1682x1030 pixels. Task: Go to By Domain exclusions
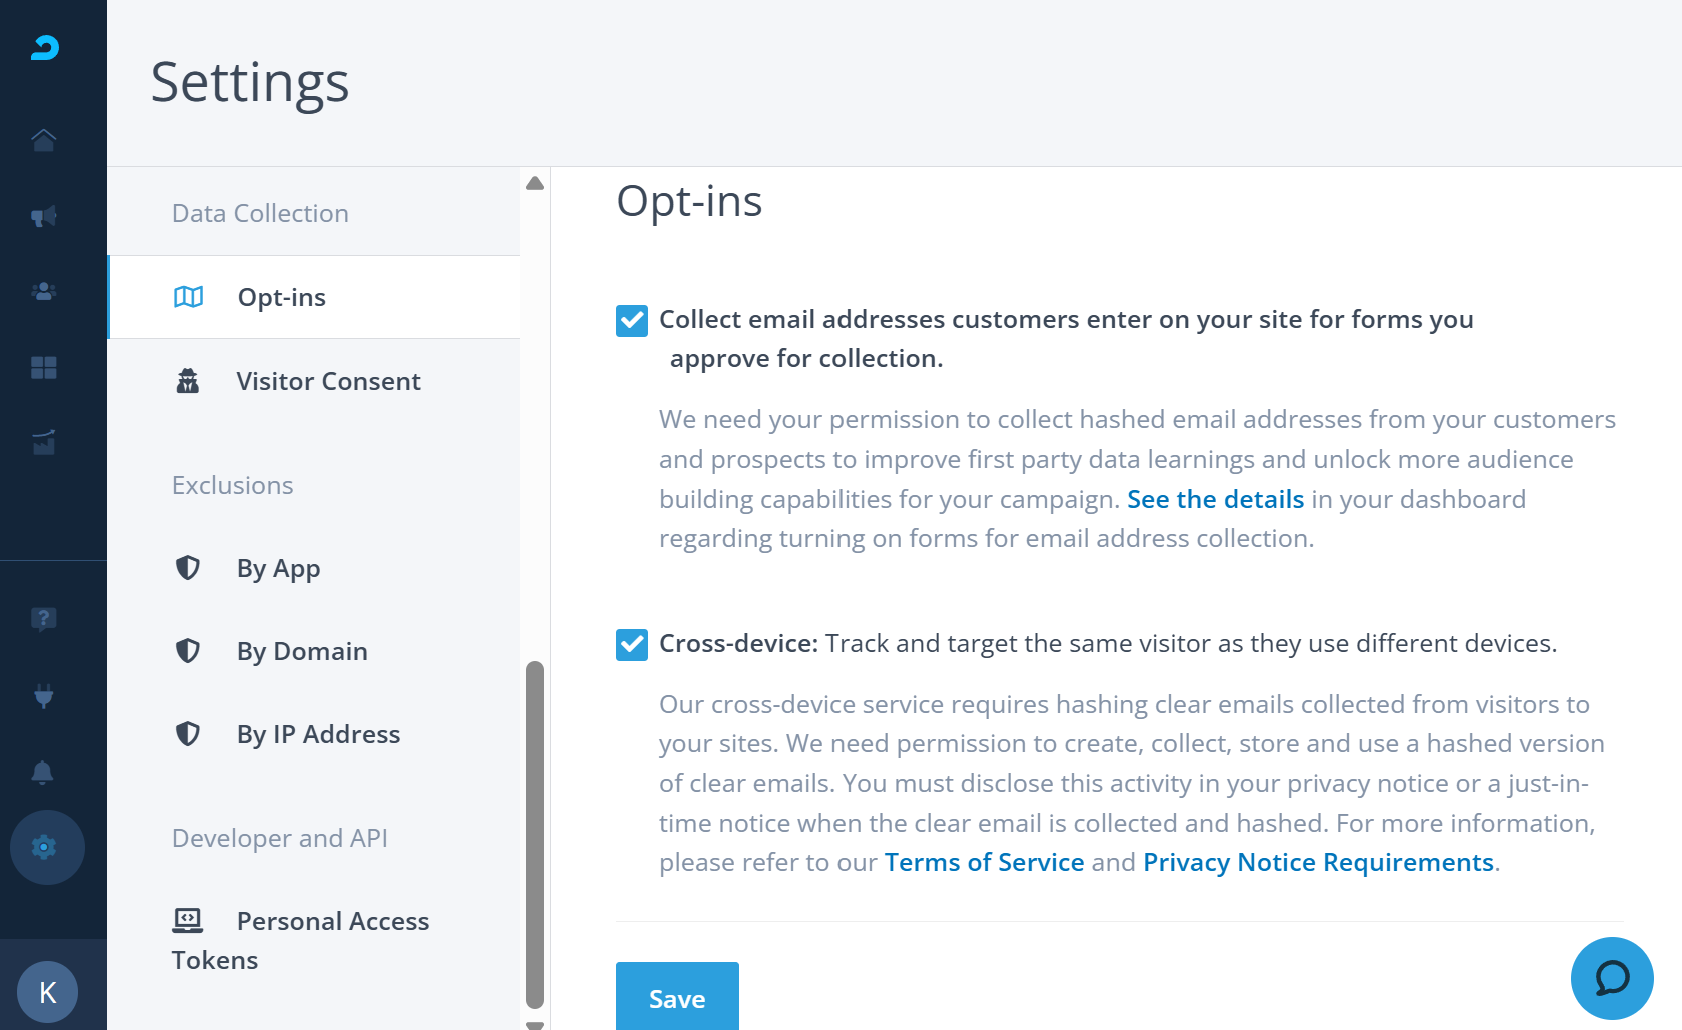tap(302, 651)
